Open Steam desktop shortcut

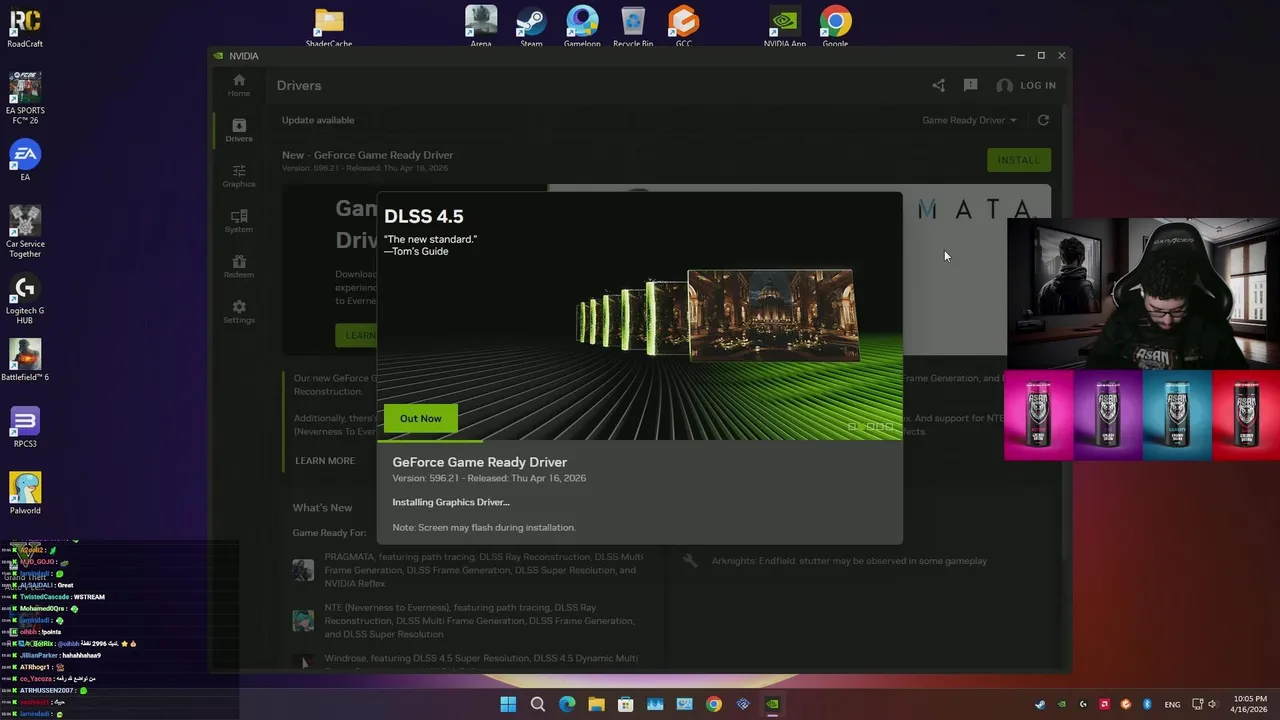coord(531,27)
